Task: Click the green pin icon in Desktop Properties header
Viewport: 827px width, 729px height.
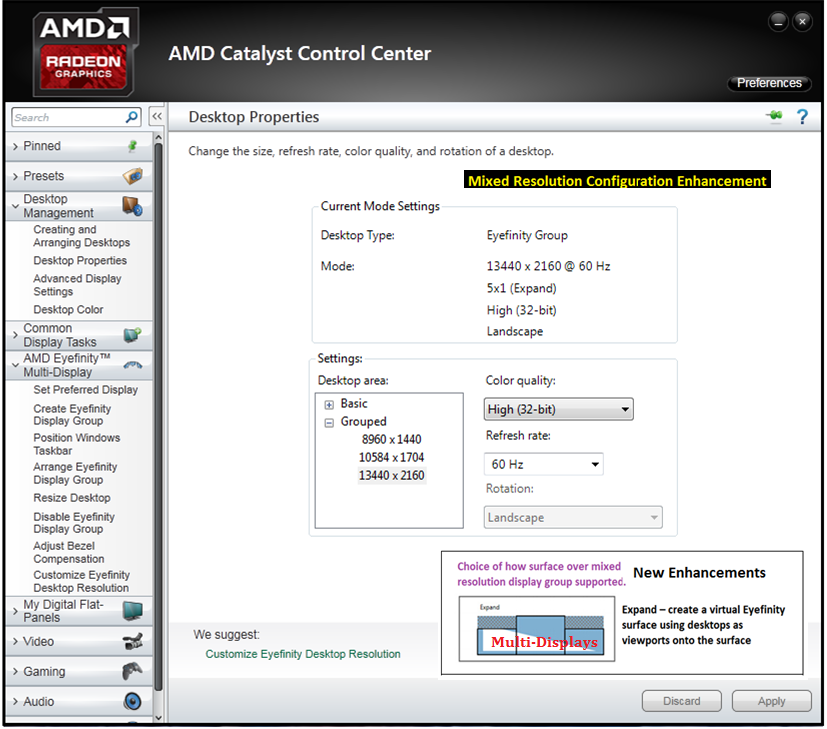Action: point(774,116)
